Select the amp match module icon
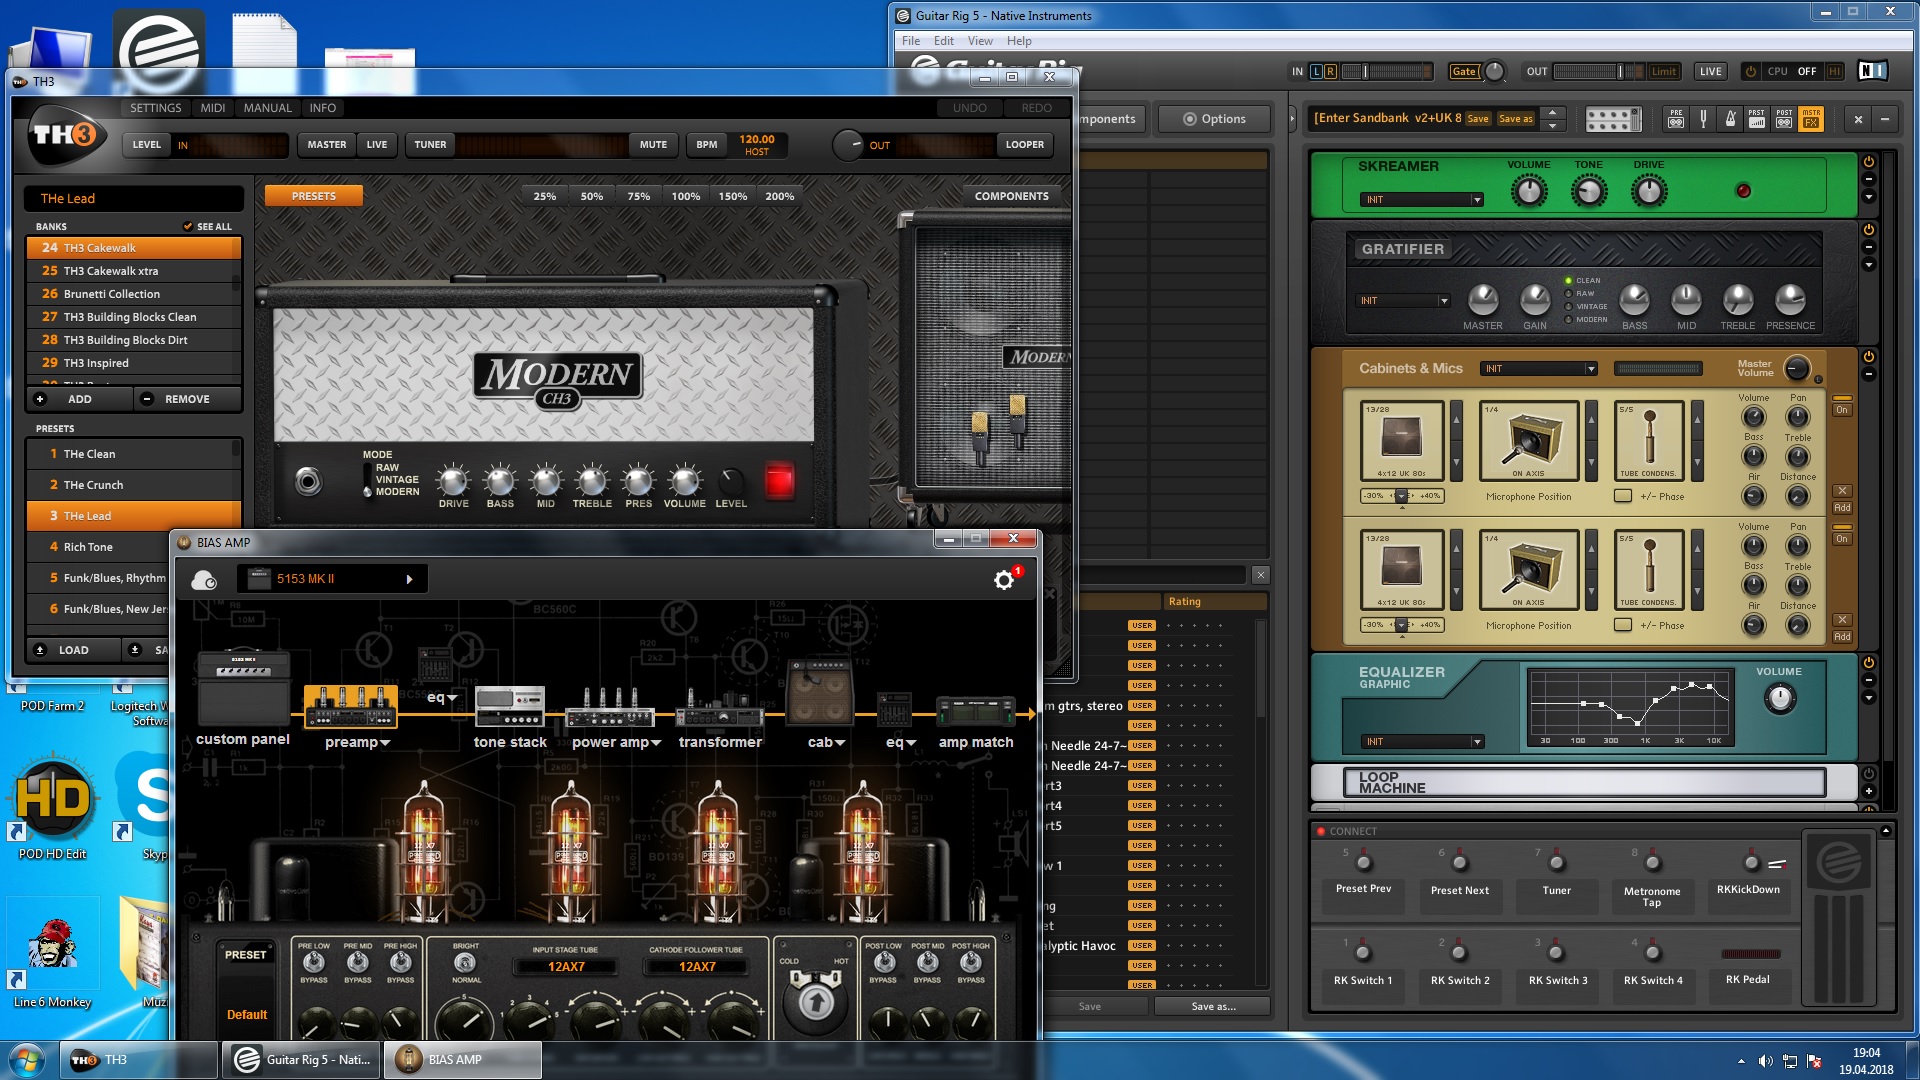The width and height of the screenshot is (1920, 1080). (x=976, y=710)
